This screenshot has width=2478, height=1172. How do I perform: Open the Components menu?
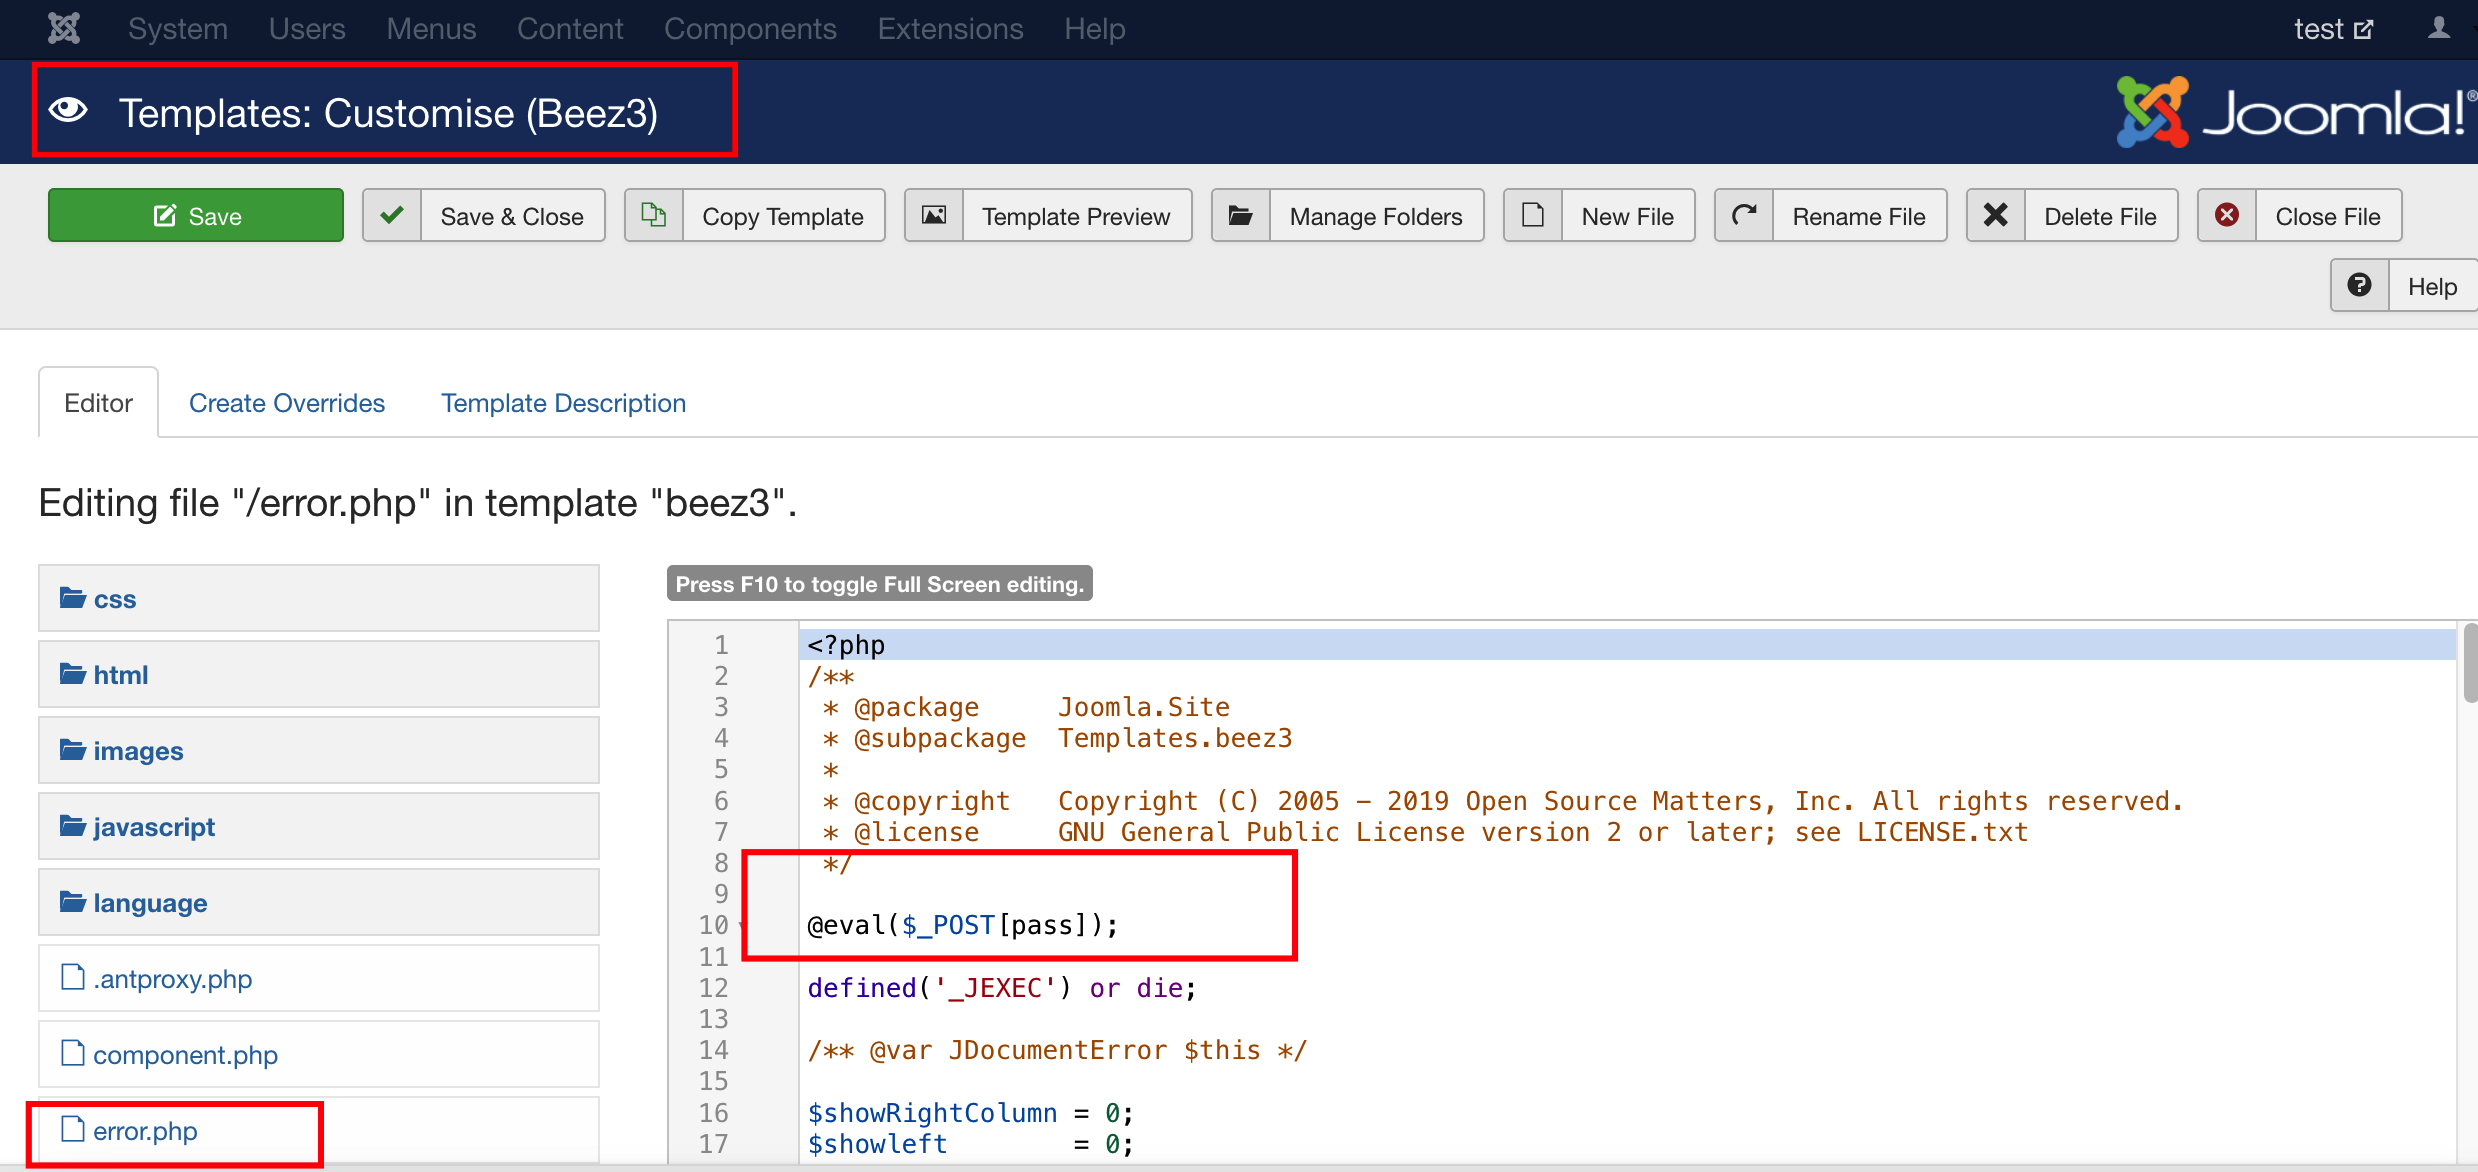pos(750,29)
